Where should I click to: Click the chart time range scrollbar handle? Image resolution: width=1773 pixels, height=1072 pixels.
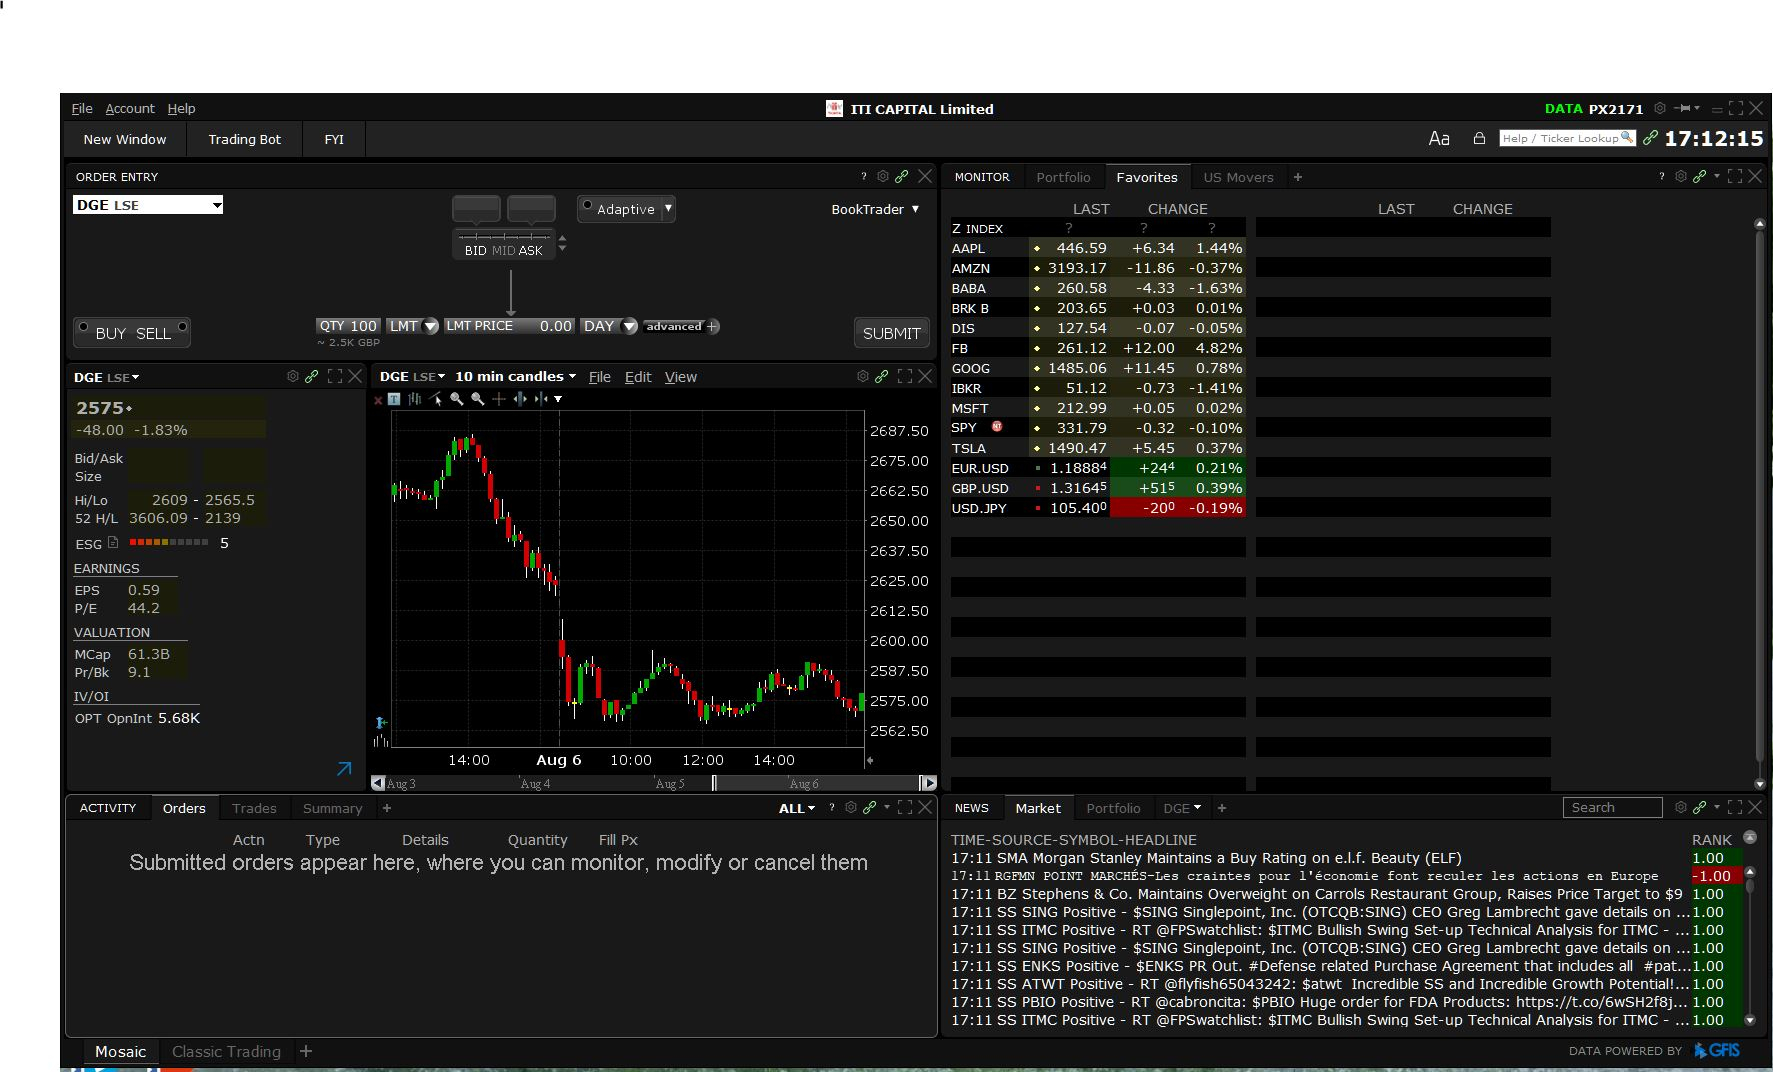714,783
